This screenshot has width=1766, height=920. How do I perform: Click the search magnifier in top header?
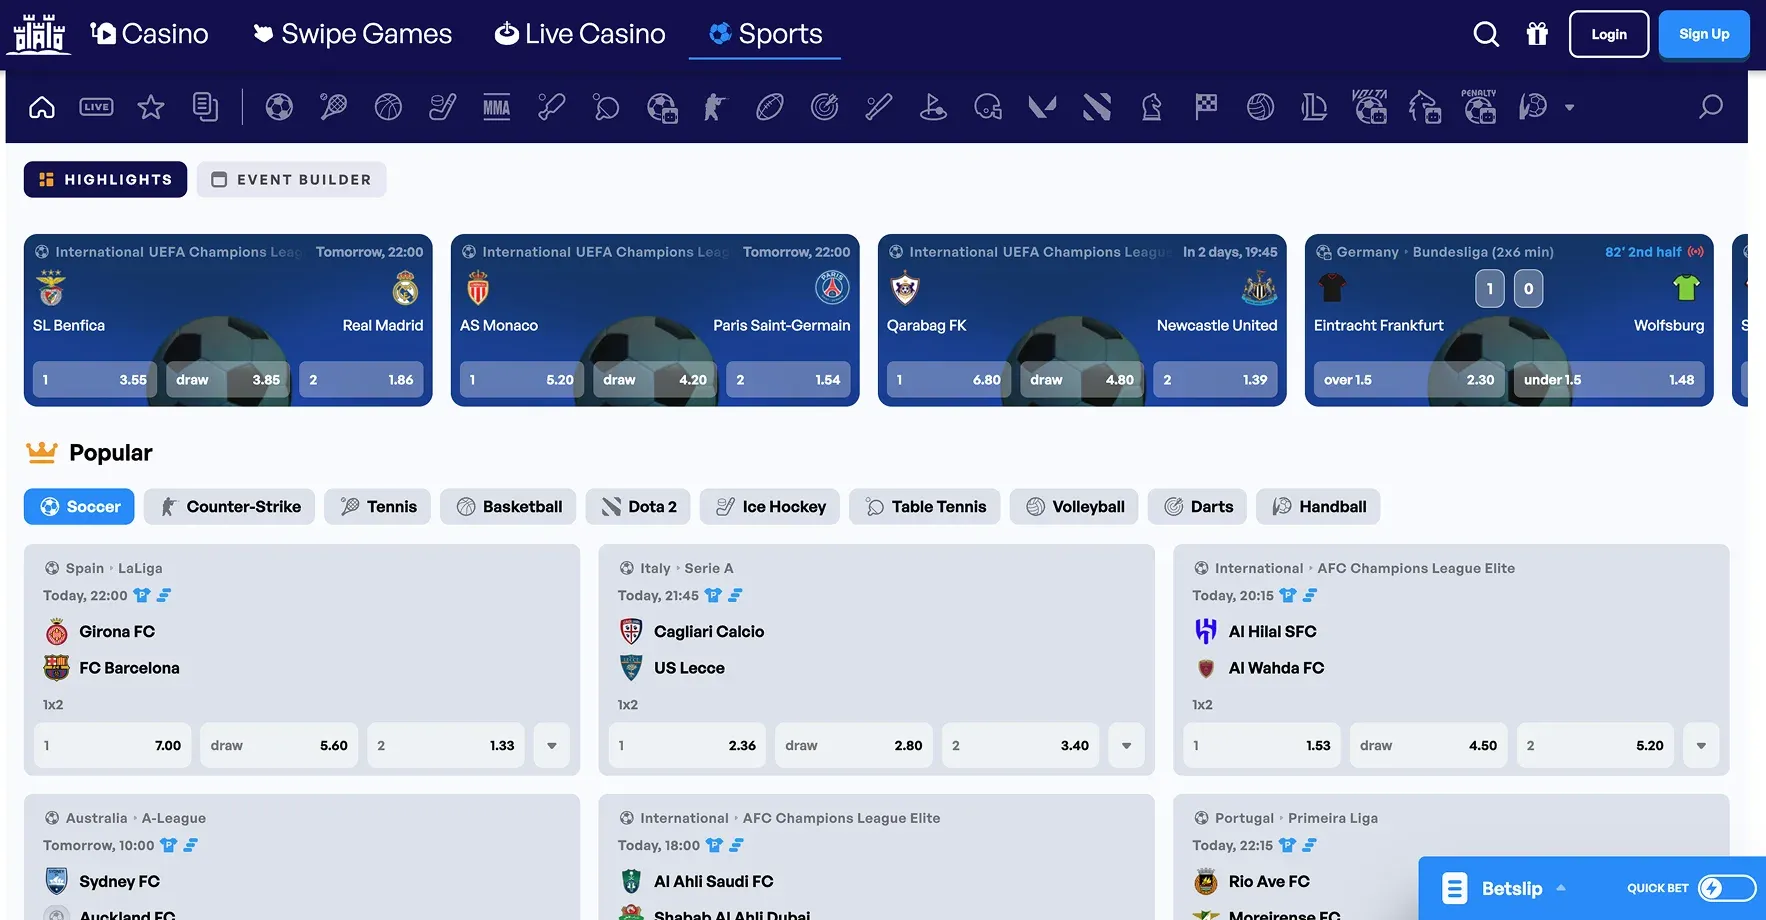[1486, 34]
